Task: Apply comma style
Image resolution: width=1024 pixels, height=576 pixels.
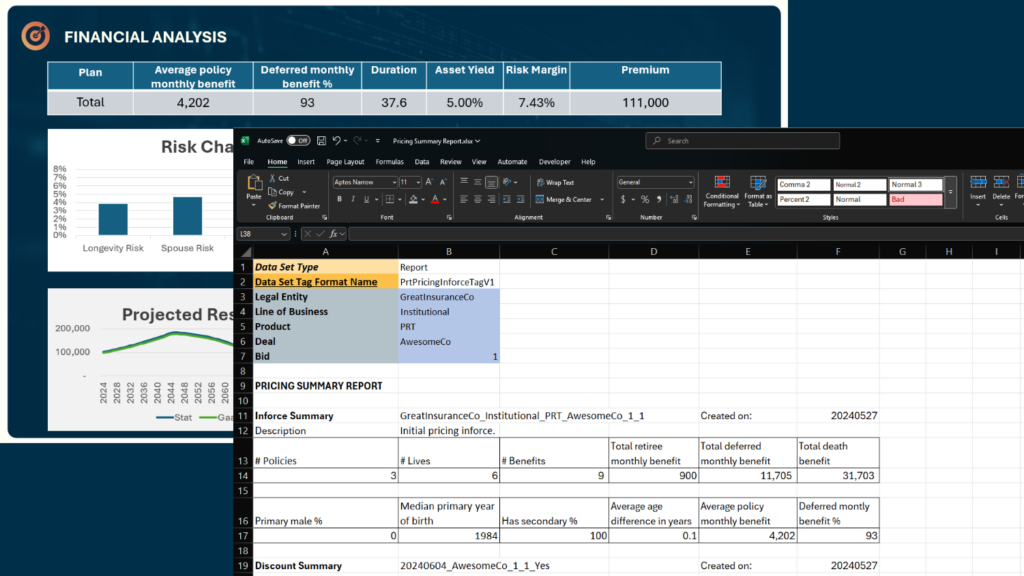Action: coord(659,199)
